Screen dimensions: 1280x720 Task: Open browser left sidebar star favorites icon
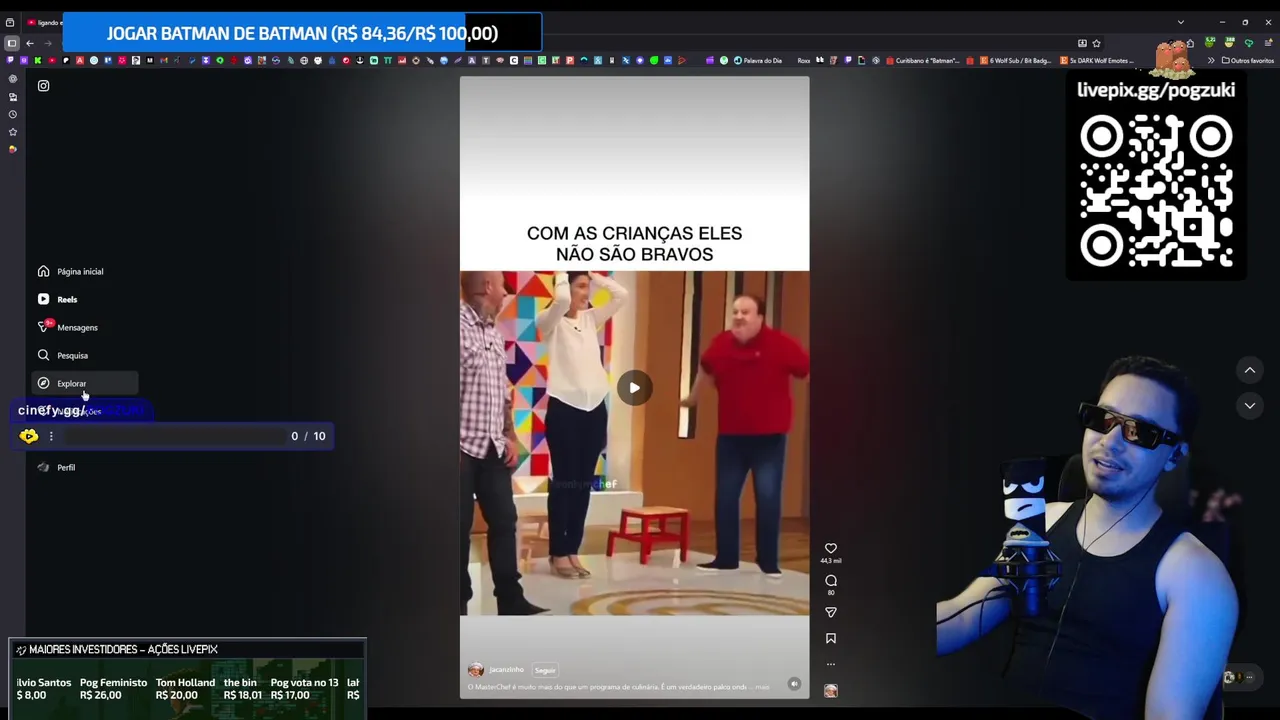click(12, 132)
